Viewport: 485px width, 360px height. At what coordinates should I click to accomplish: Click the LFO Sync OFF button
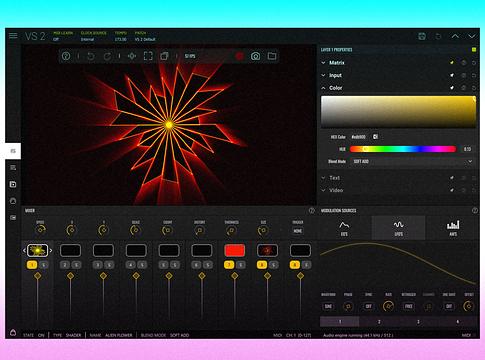[x=368, y=306]
